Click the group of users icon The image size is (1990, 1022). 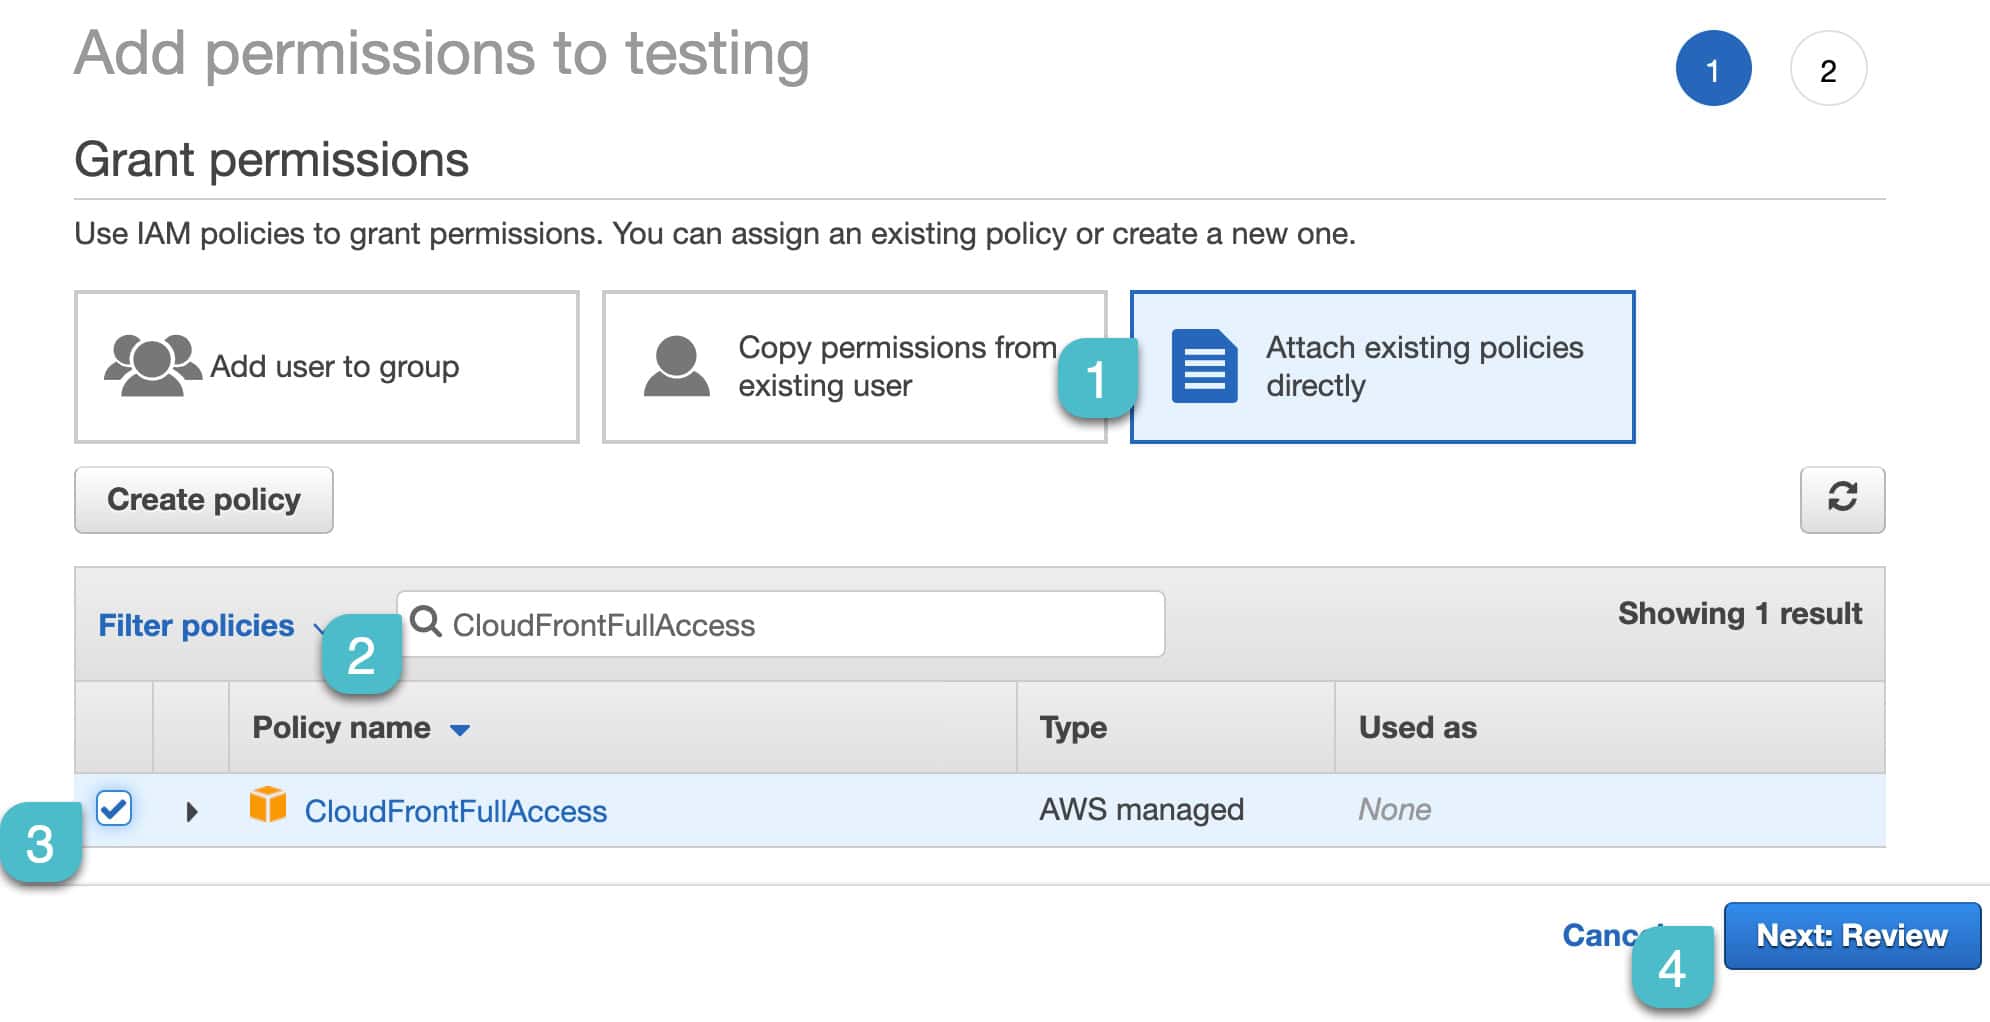152,365
